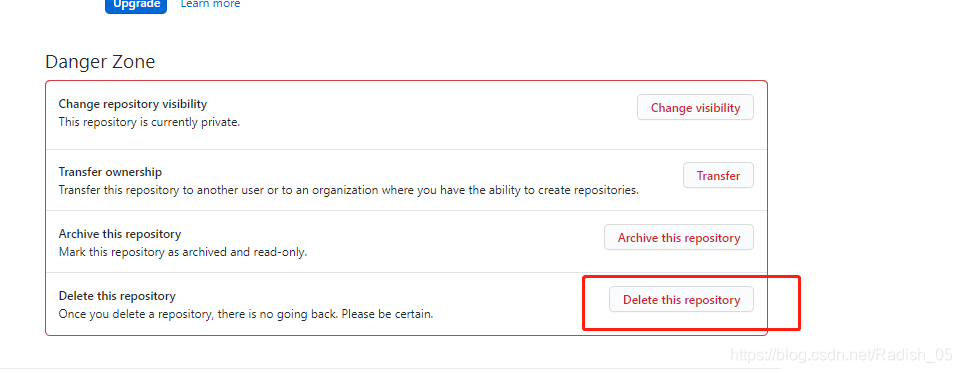Click the 'This repository is currently private.' text
This screenshot has width=962, height=373.
click(x=149, y=122)
